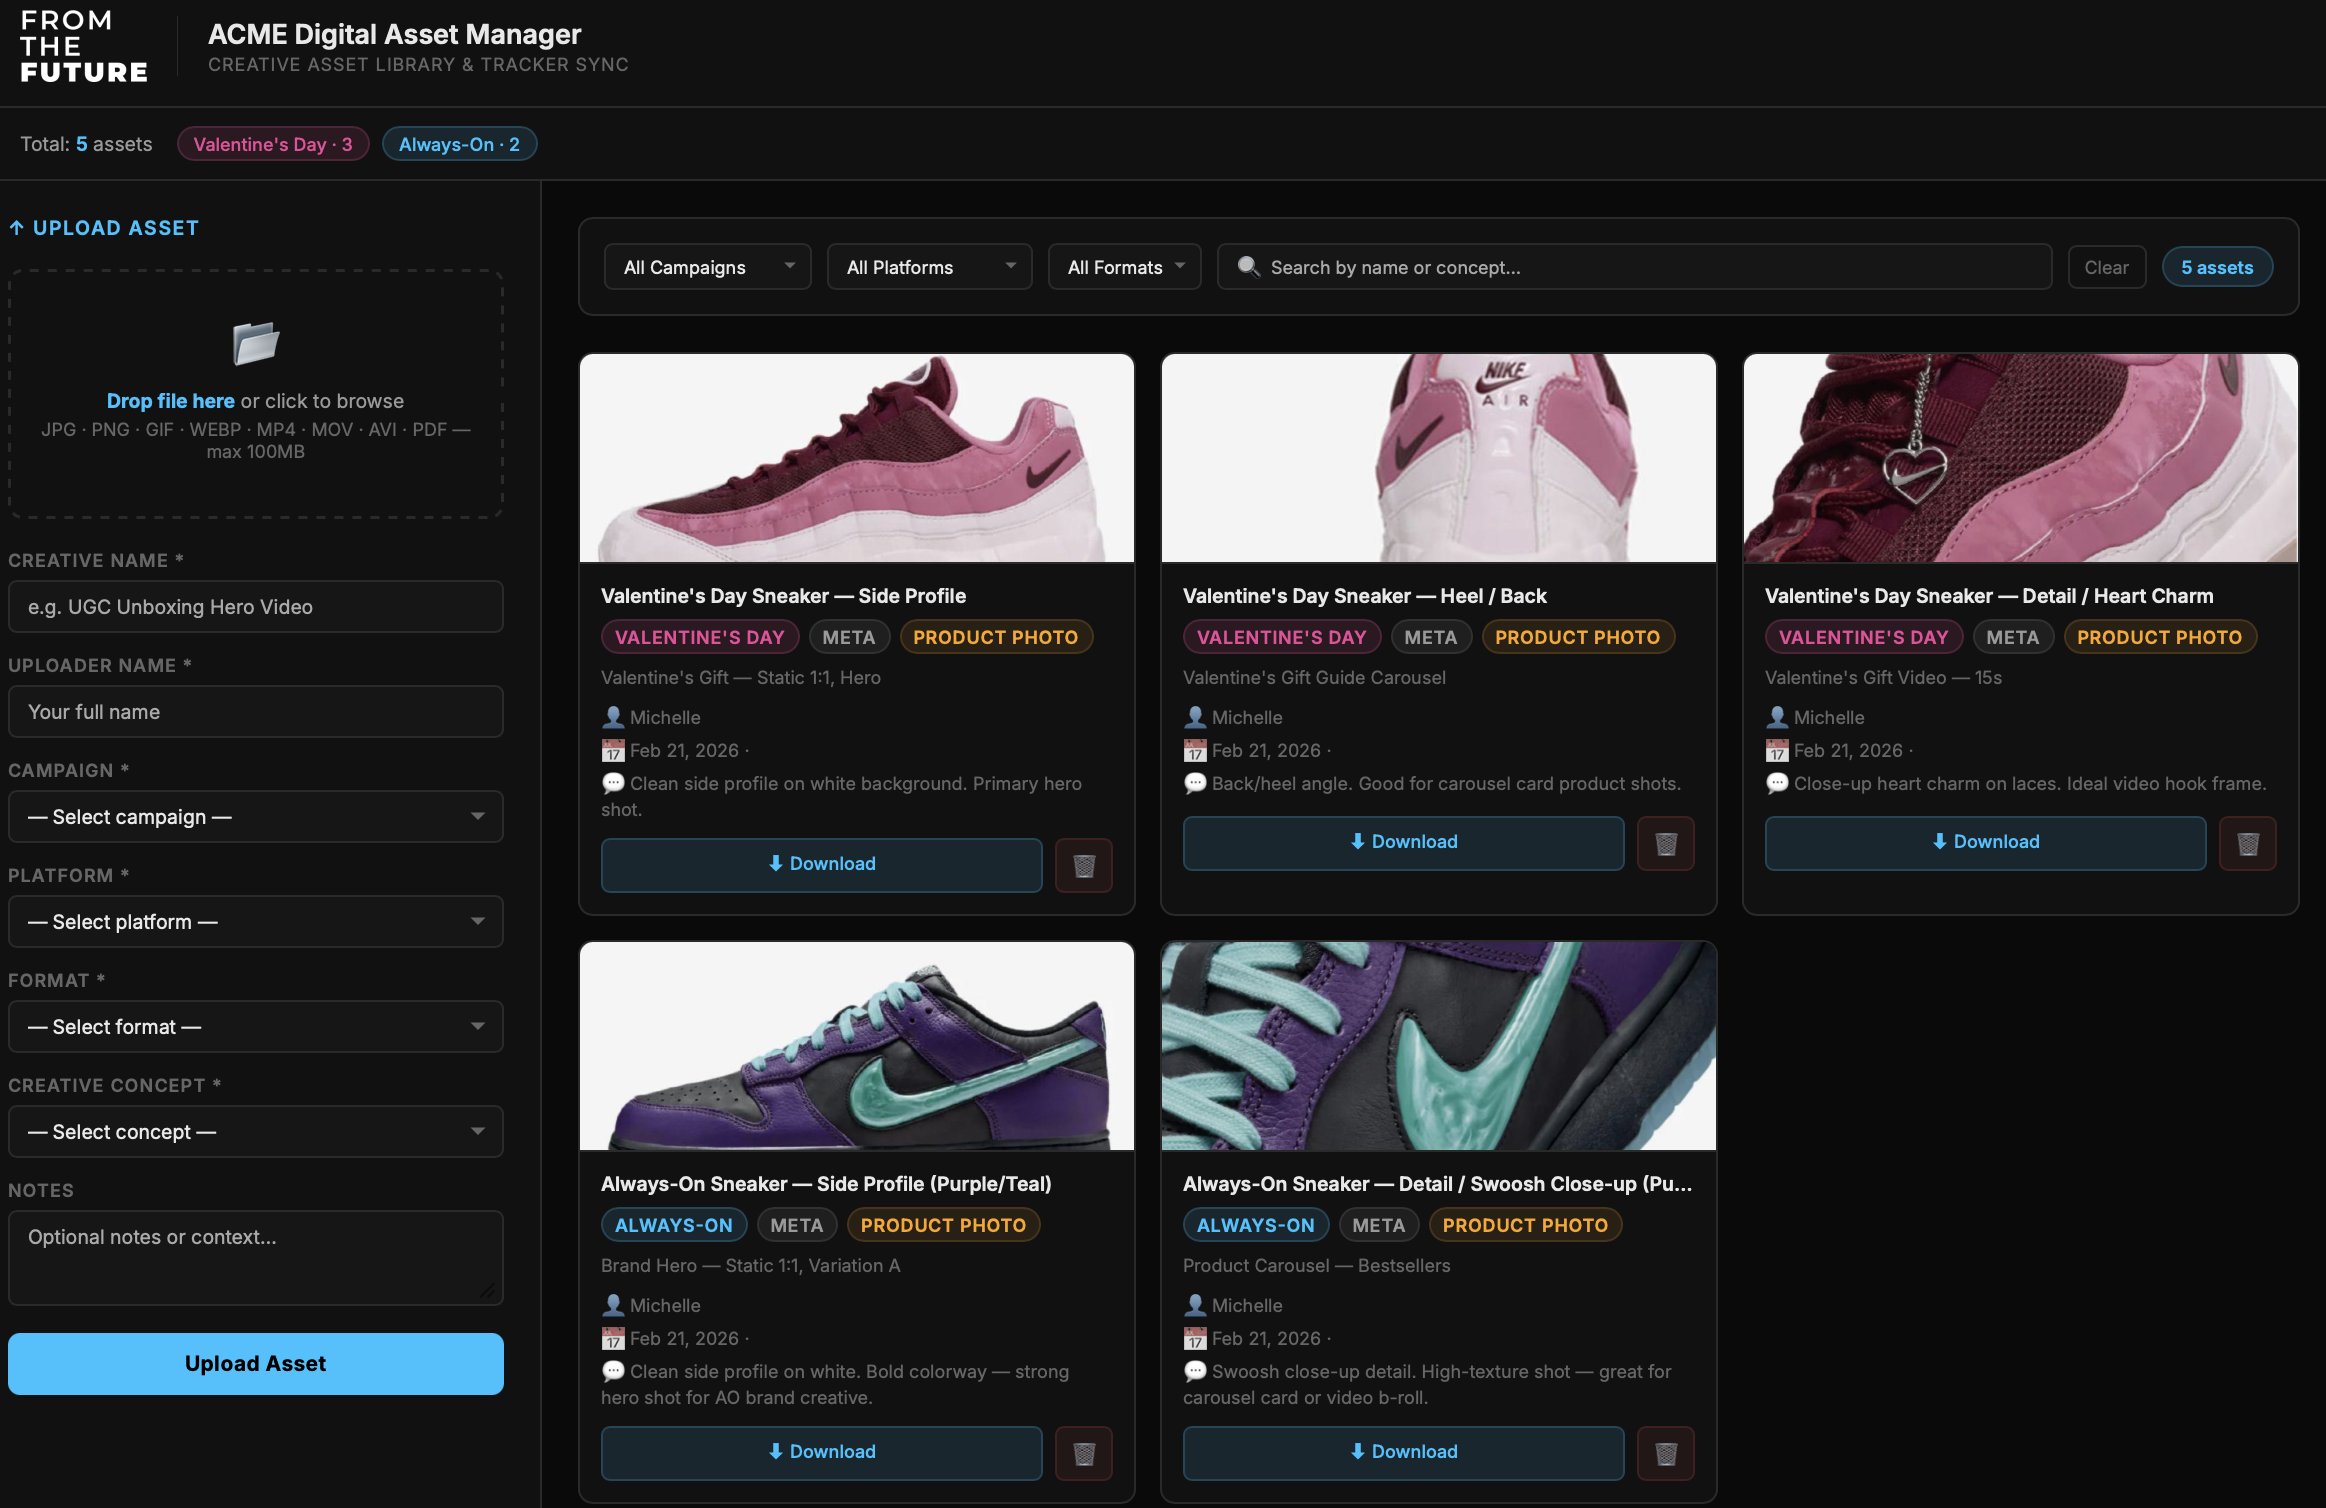Click the From The Future logo
Screen dimensions: 2326x1508
point(84,47)
